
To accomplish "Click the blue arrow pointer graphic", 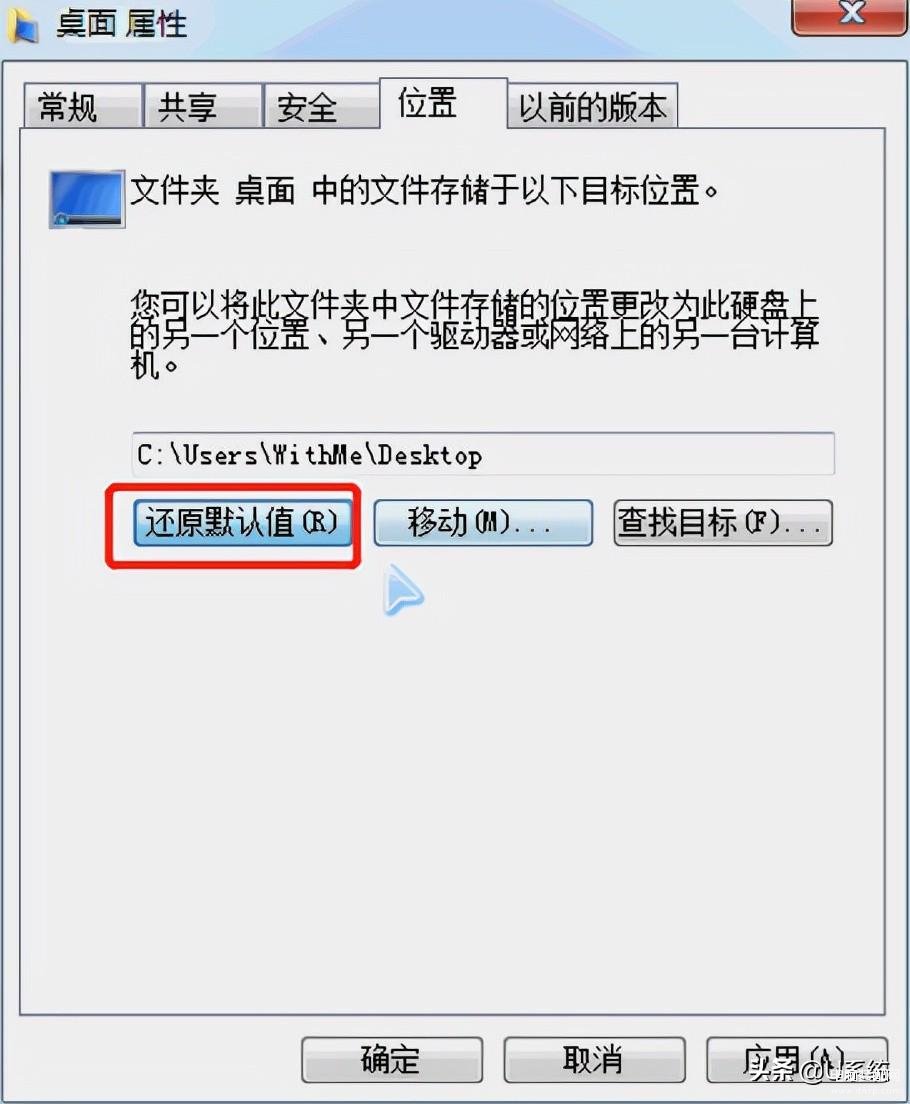I will click(x=403, y=590).
